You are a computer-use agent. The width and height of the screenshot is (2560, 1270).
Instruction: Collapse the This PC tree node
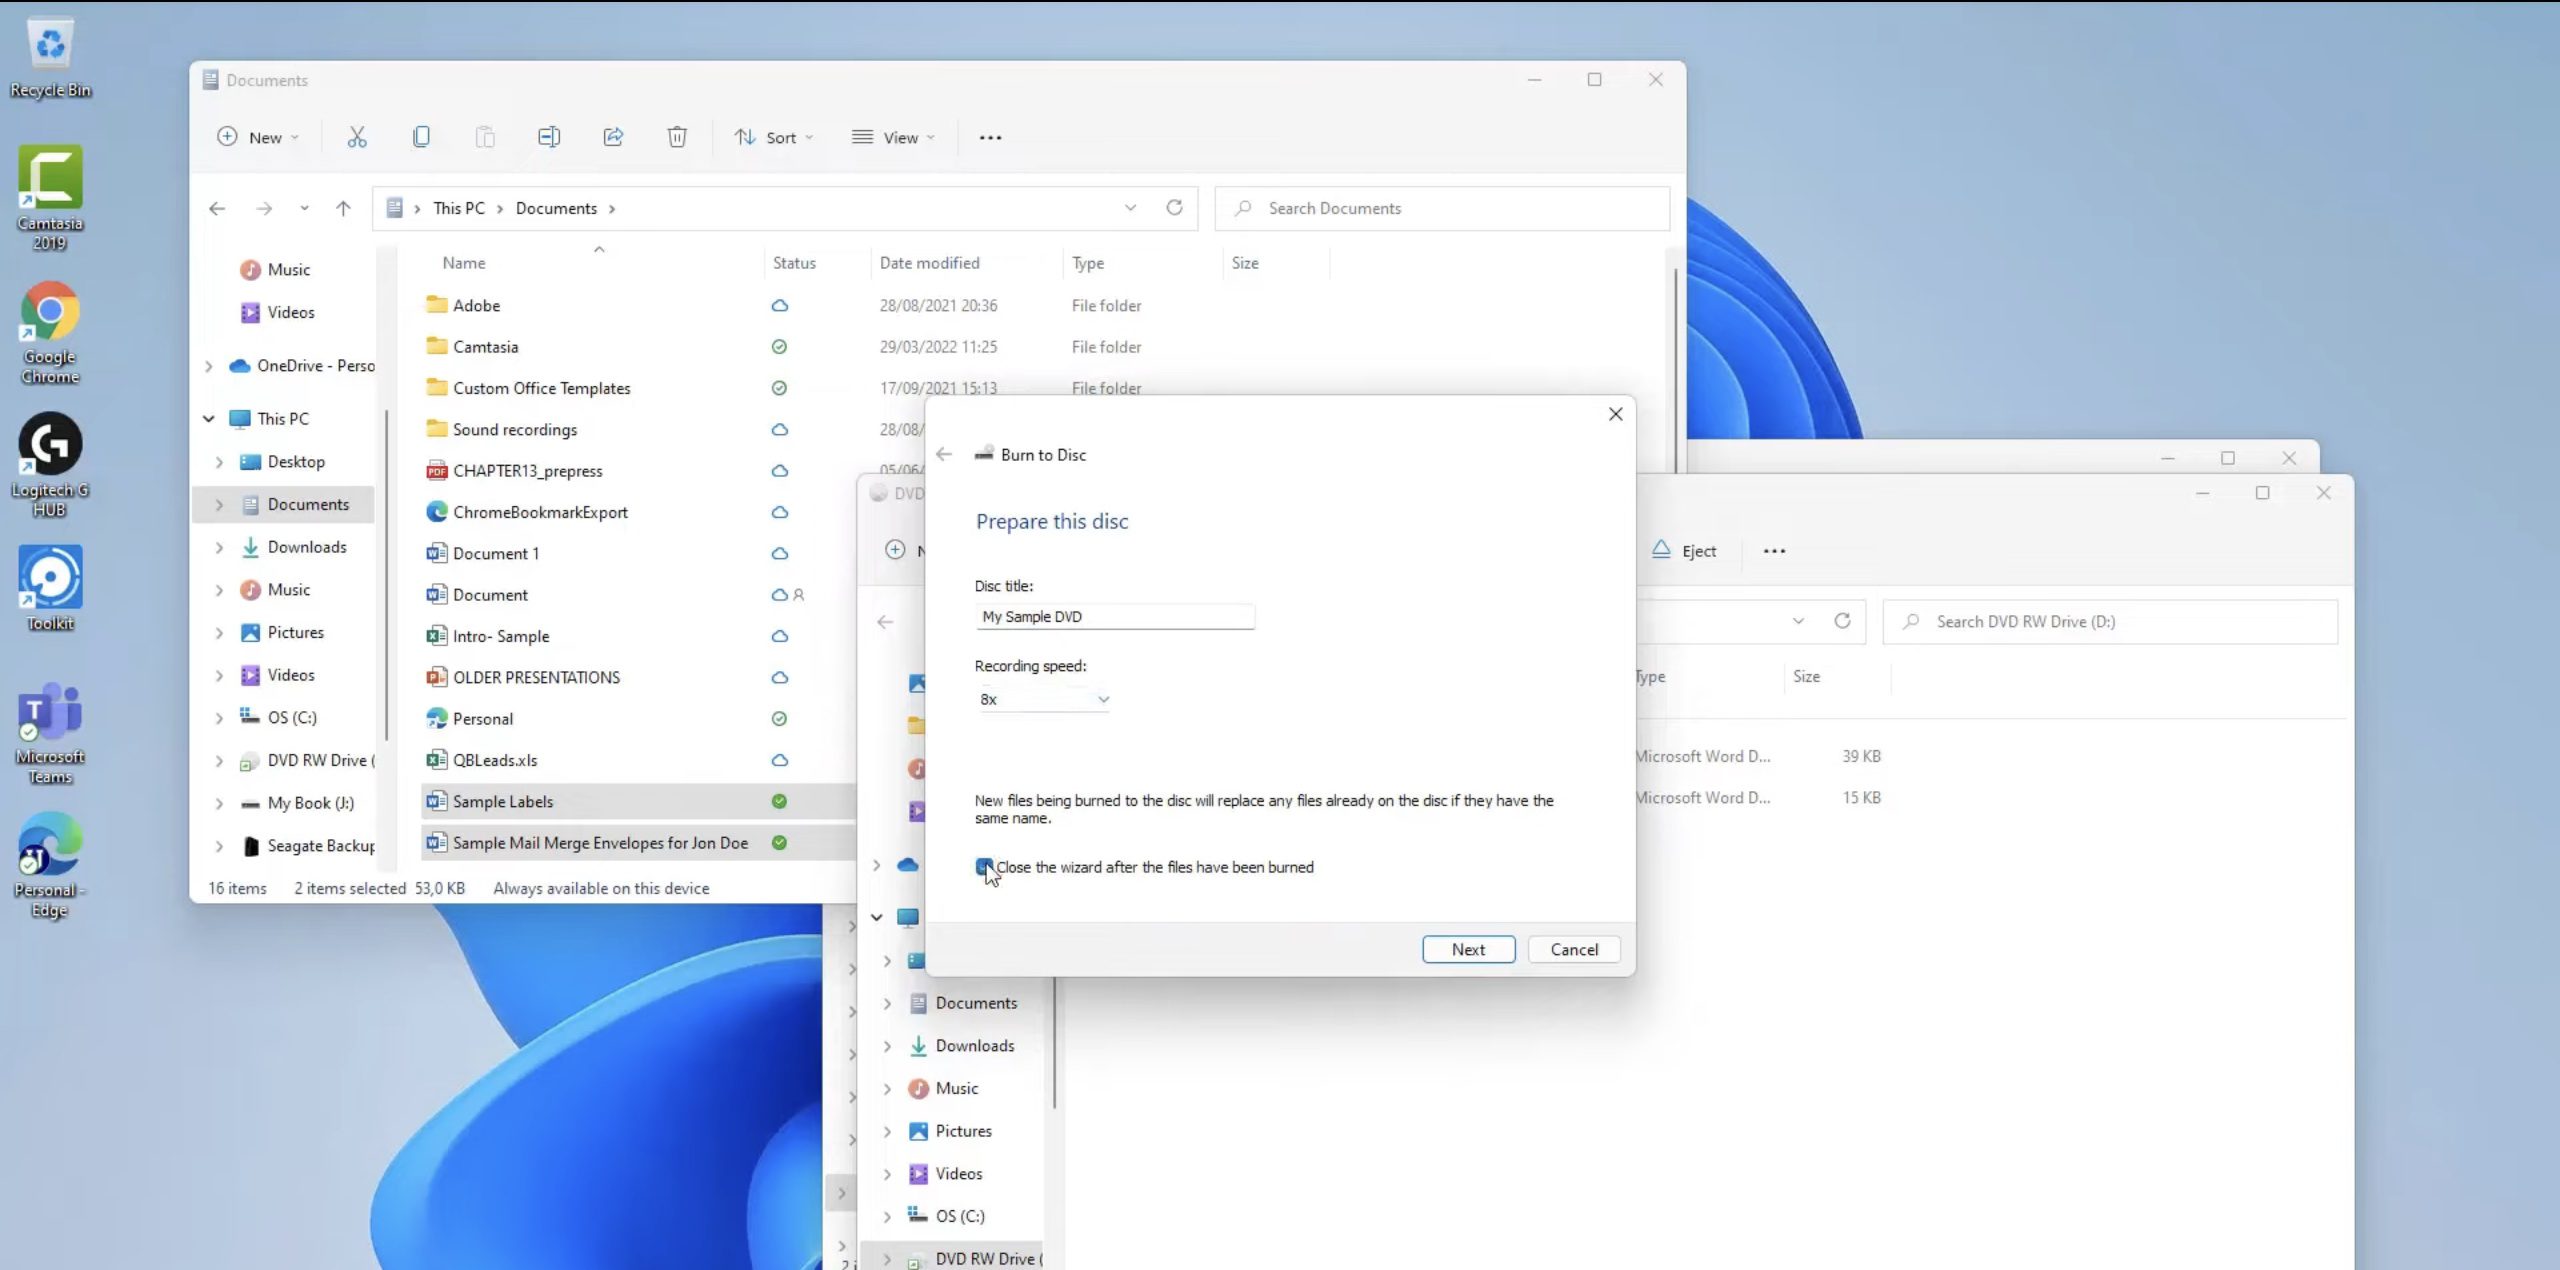click(x=208, y=419)
